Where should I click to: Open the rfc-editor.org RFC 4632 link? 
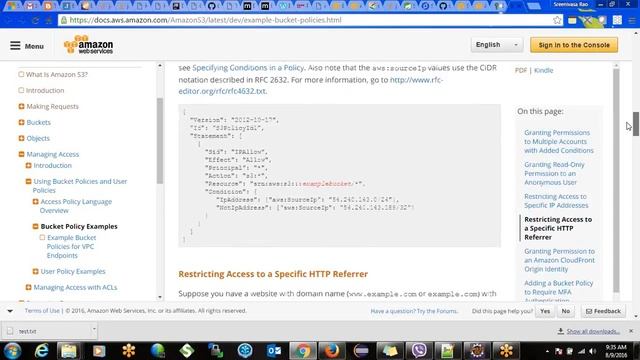[x=311, y=85]
